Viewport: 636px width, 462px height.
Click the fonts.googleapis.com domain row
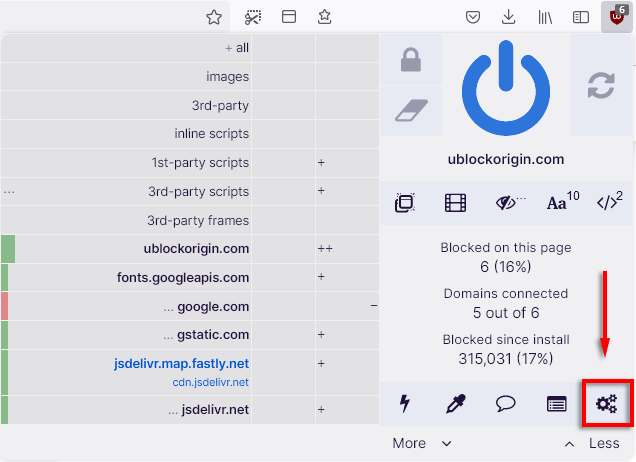[x=126, y=277]
